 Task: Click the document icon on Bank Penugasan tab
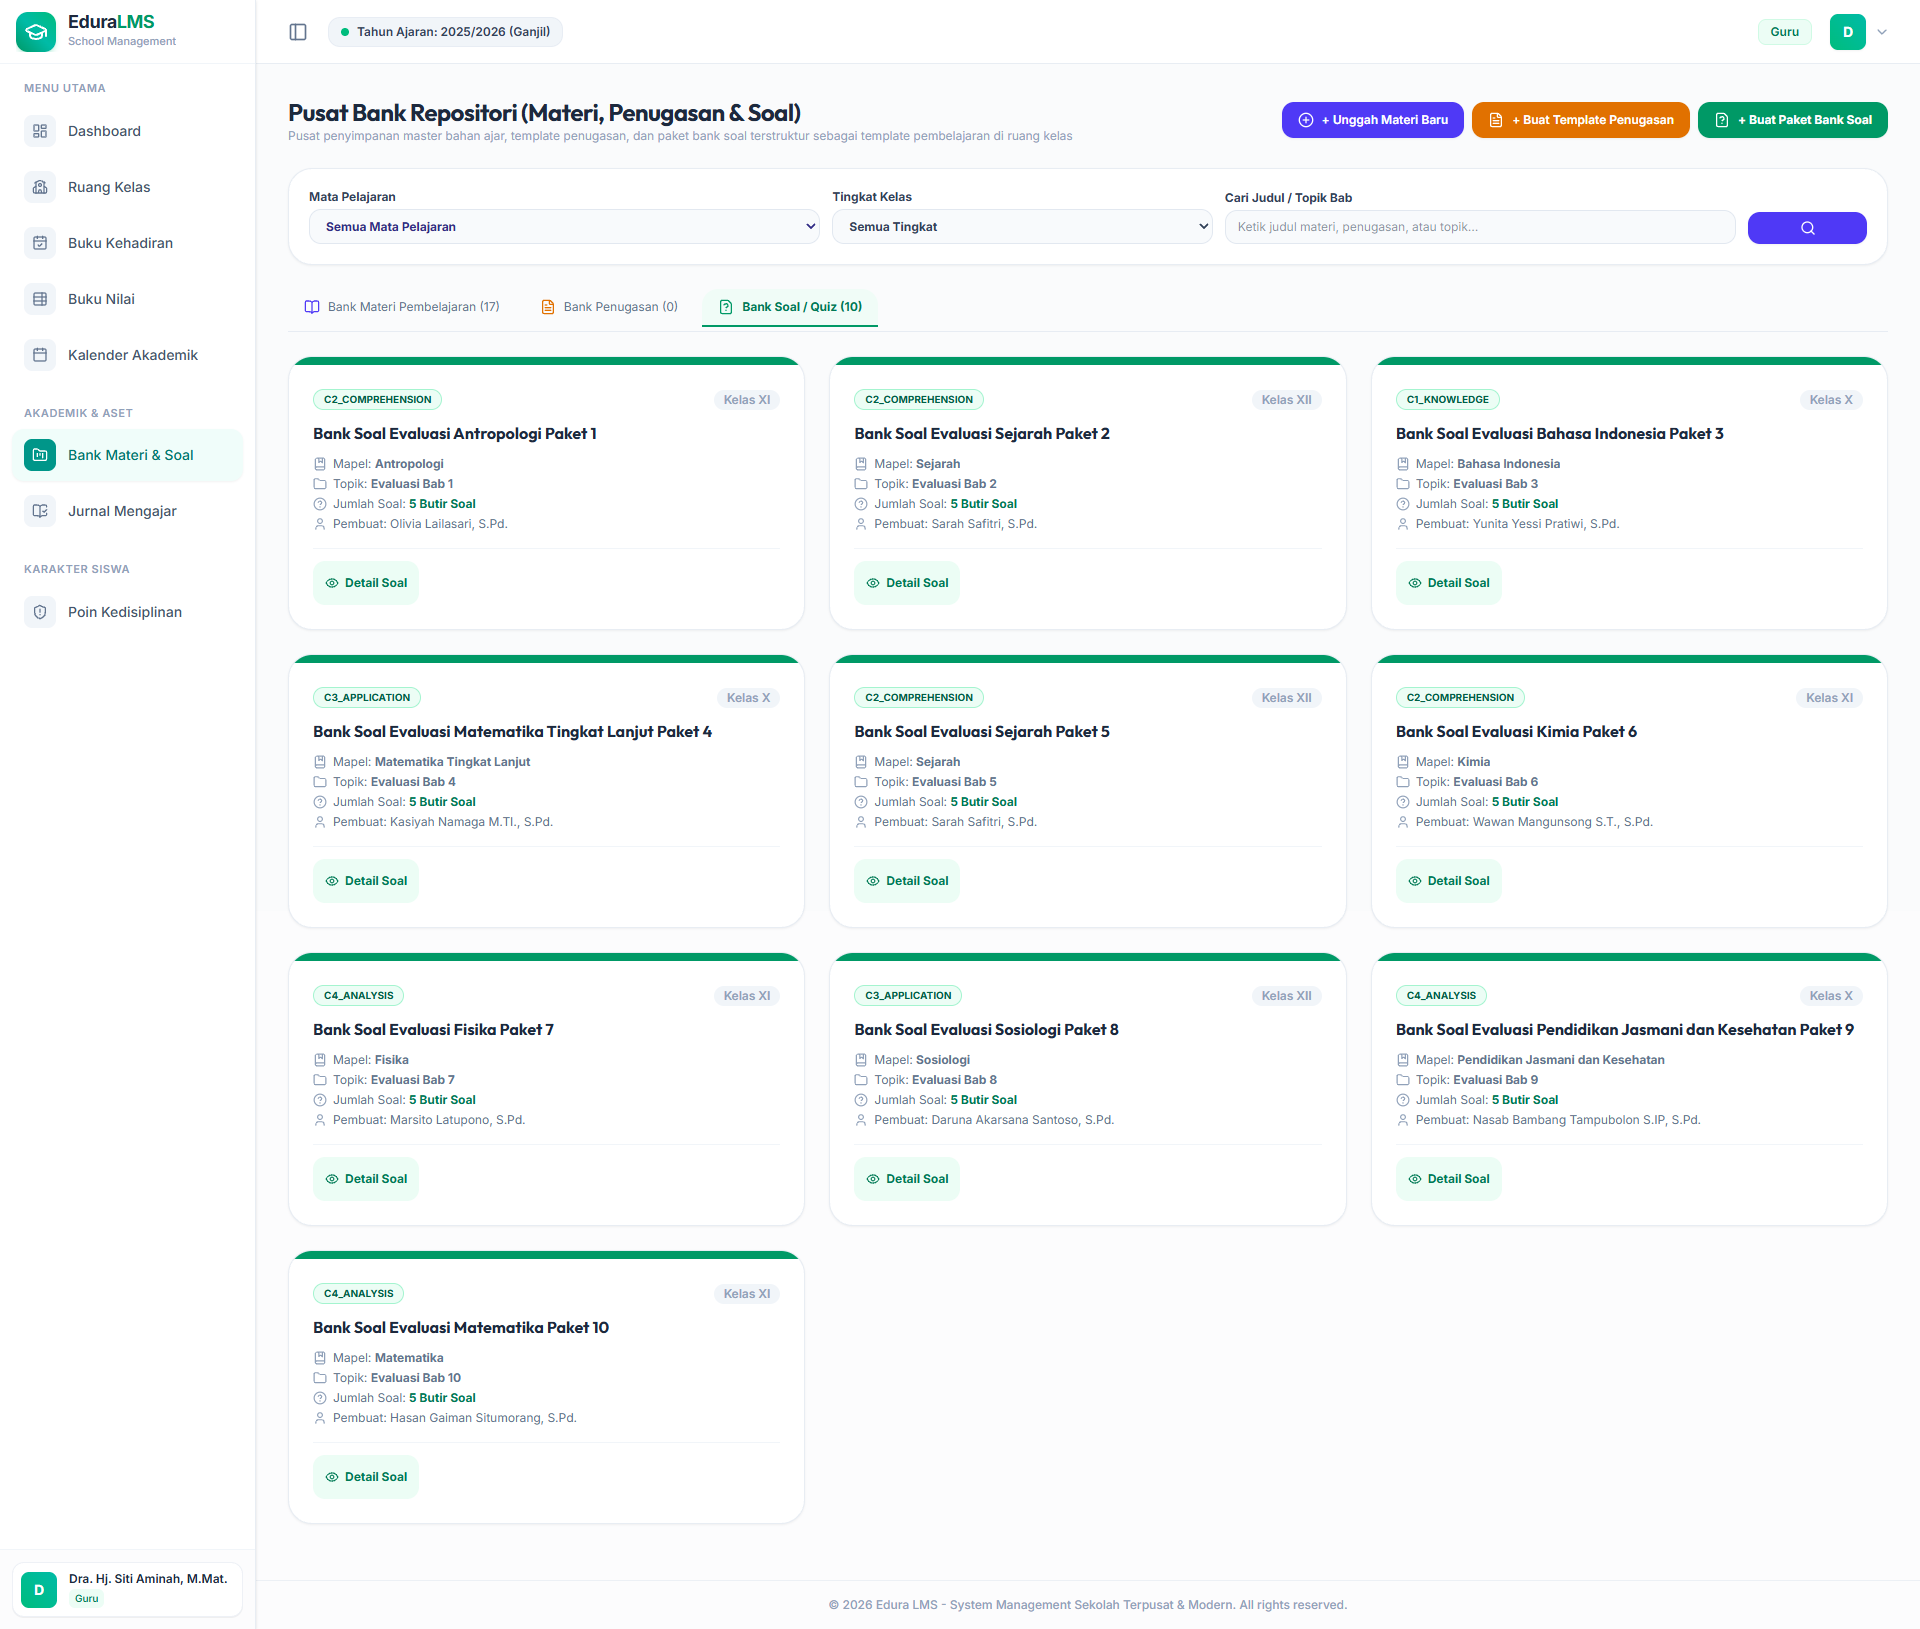pos(548,307)
